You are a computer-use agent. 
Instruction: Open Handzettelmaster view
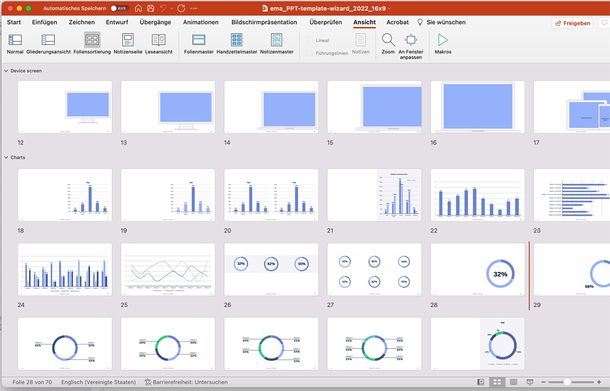(x=237, y=40)
